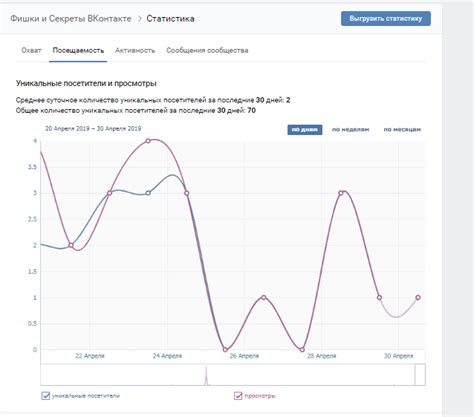Click the zero data point near 28 Апреля

click(x=302, y=350)
